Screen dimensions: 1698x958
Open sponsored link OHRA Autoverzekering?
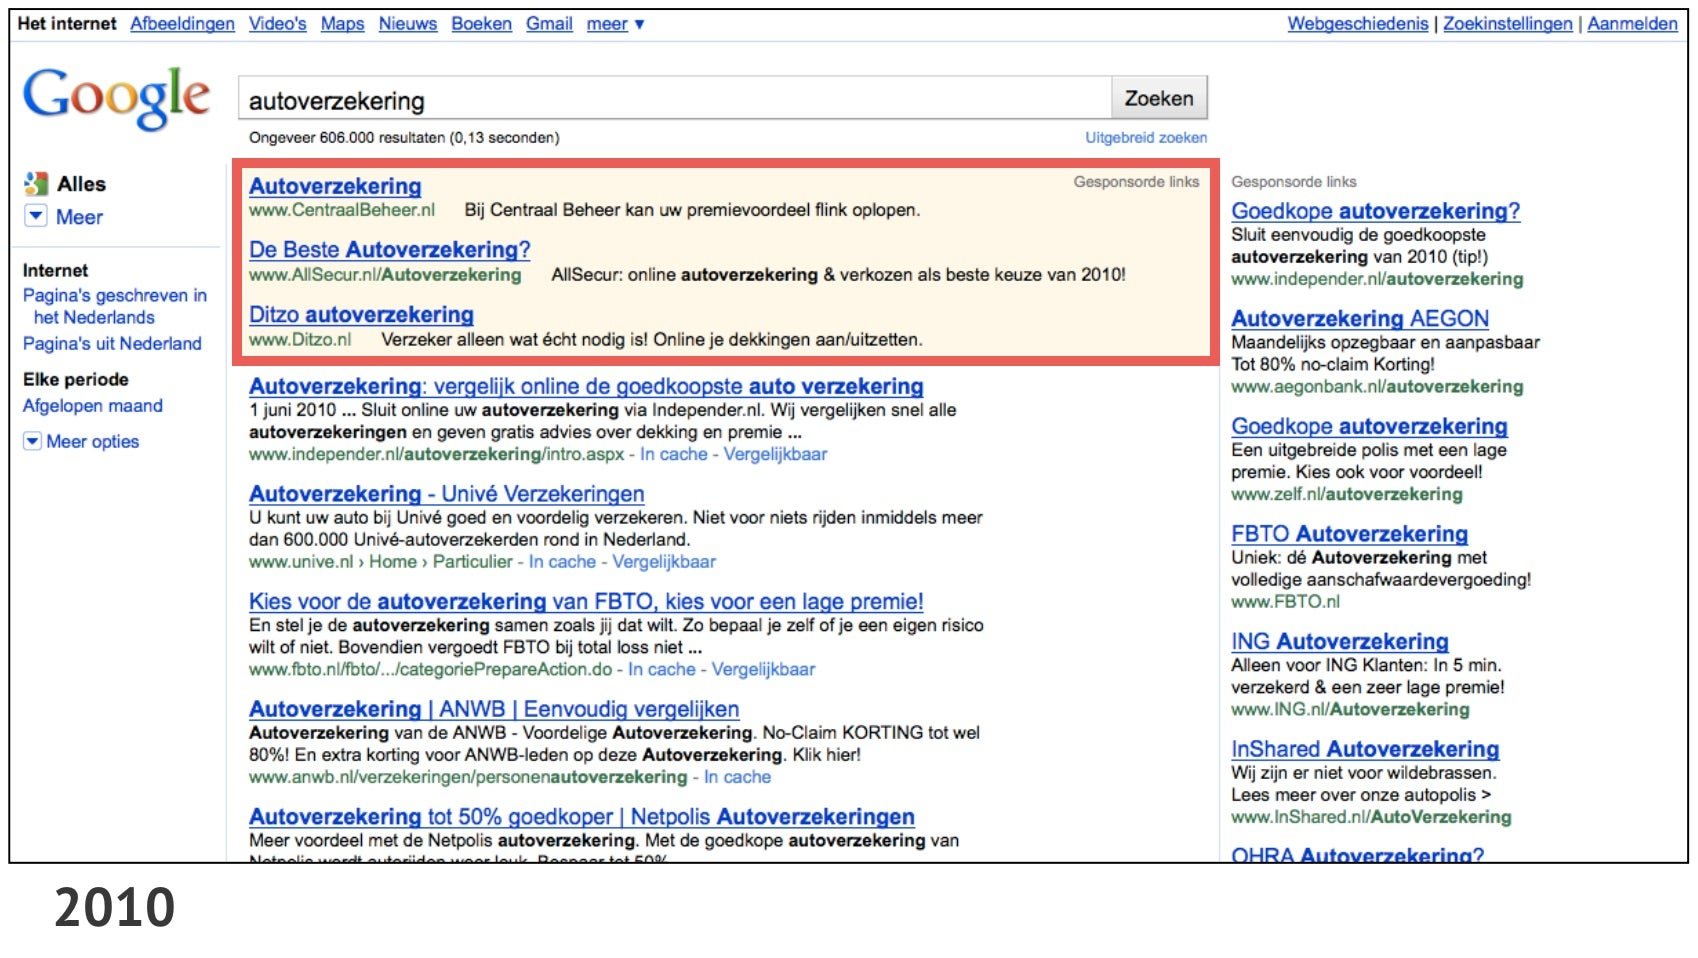point(1357,855)
